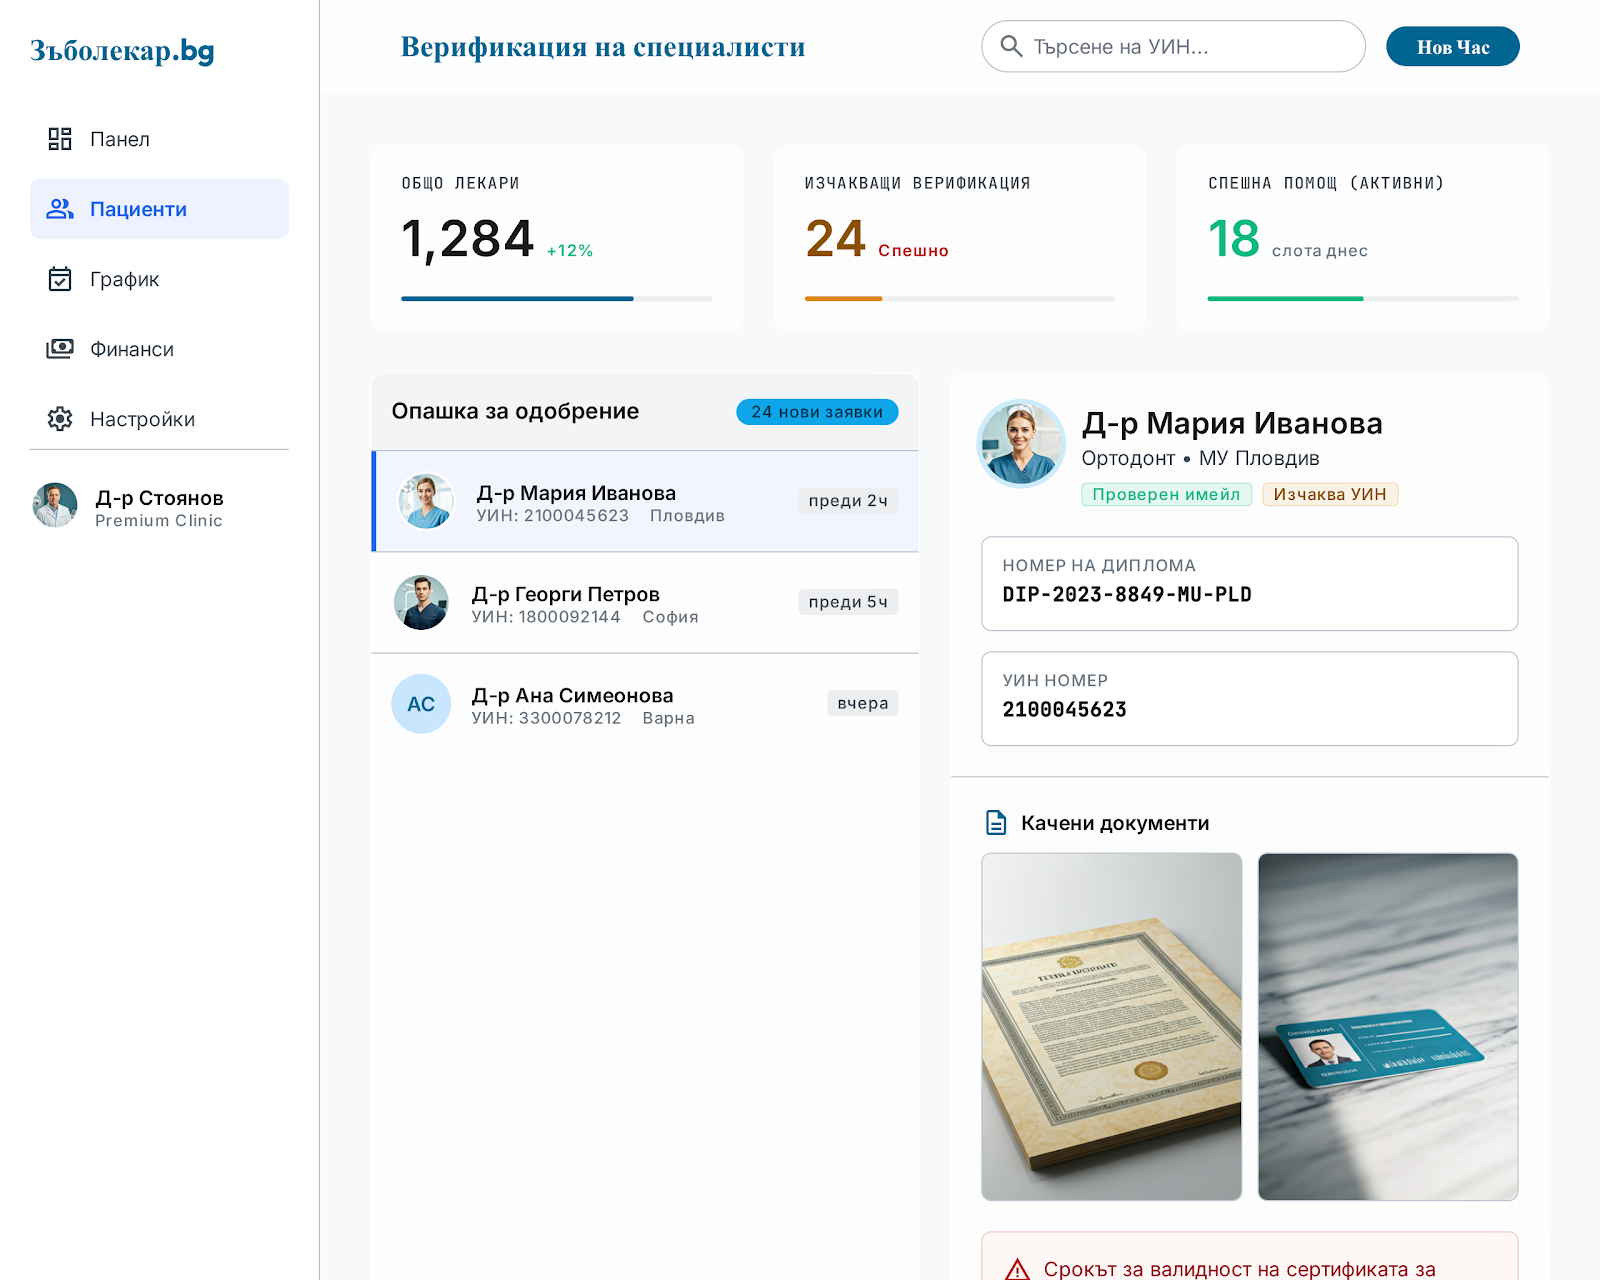Open the Пациенти menu item
This screenshot has height=1280, width=1600.
[x=159, y=209]
